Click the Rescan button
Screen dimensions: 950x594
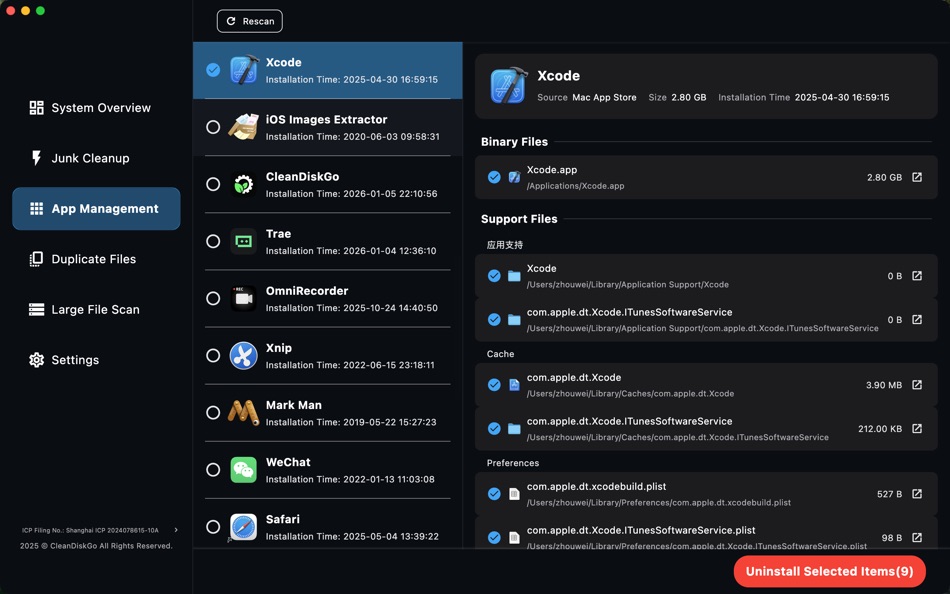249,20
